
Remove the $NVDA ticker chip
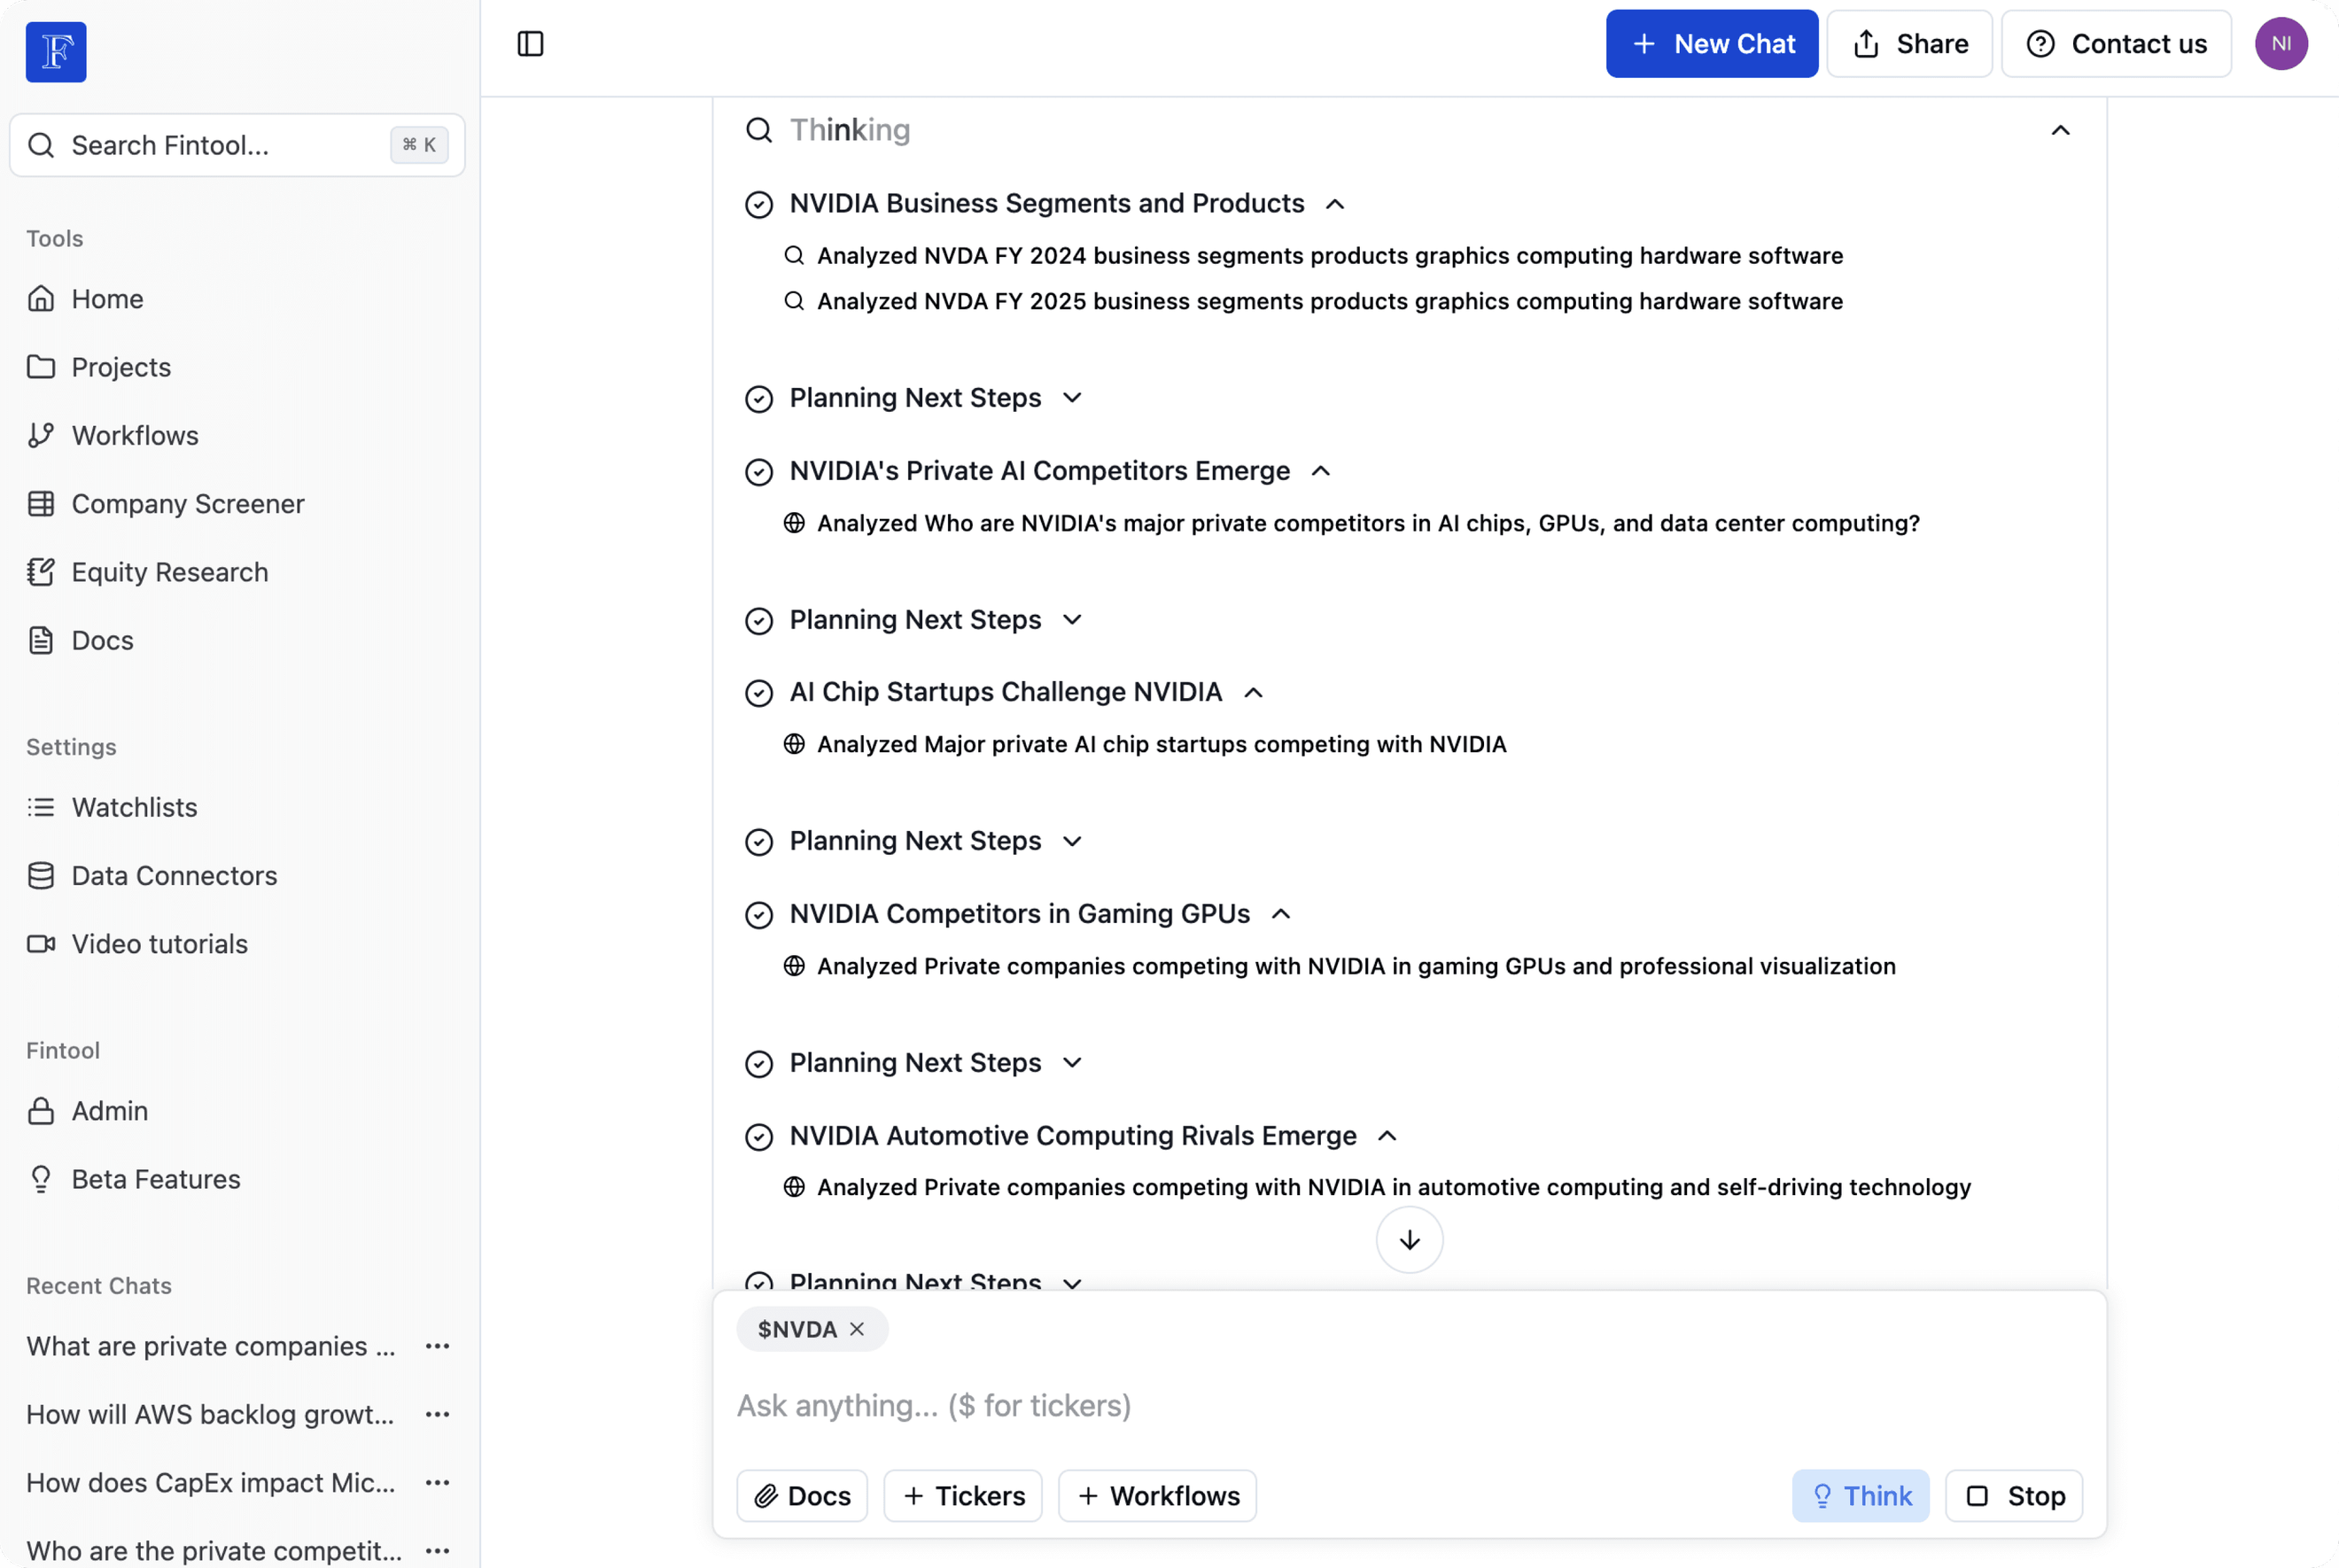tap(857, 1329)
